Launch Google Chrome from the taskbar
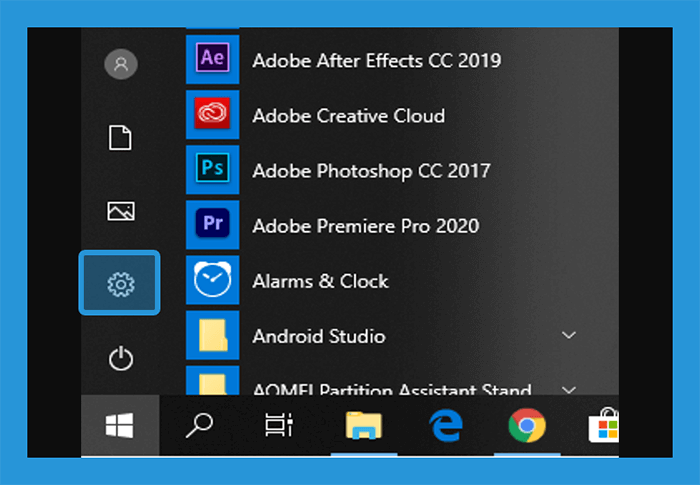Image resolution: width=700 pixels, height=485 pixels. click(527, 425)
